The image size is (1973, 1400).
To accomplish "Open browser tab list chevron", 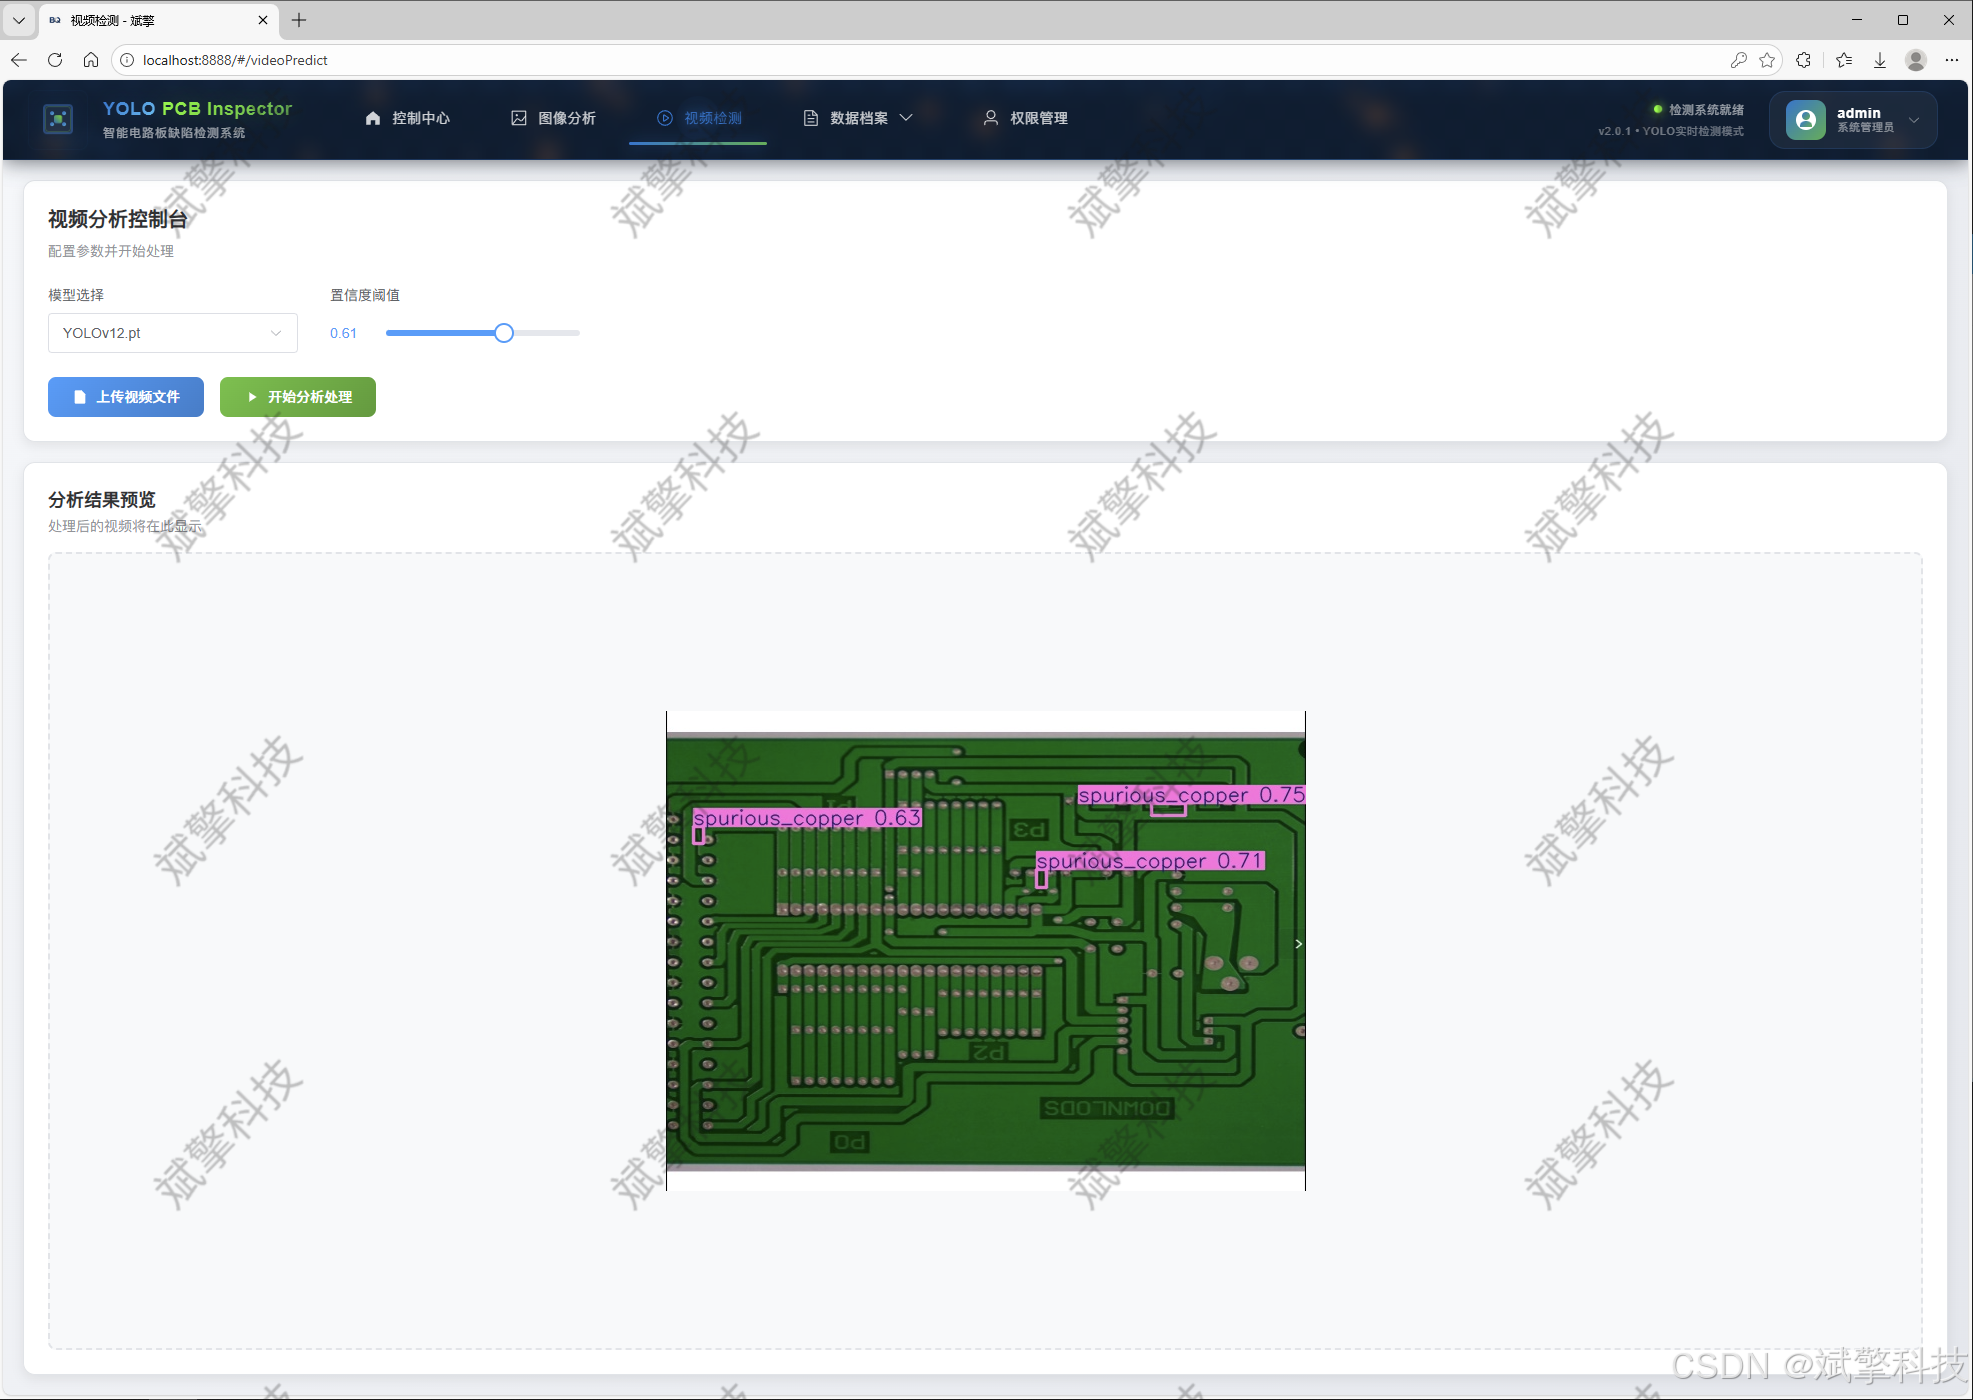I will [x=19, y=20].
